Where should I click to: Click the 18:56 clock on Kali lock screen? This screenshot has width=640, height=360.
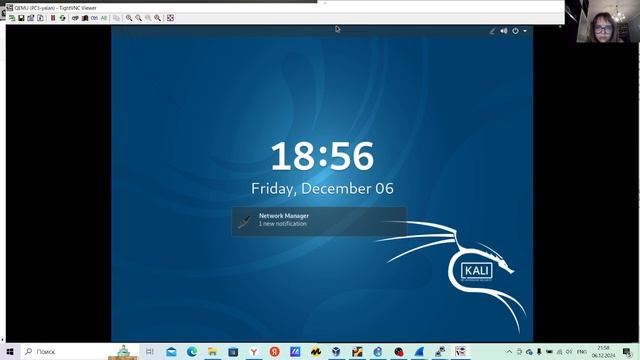pos(322,156)
